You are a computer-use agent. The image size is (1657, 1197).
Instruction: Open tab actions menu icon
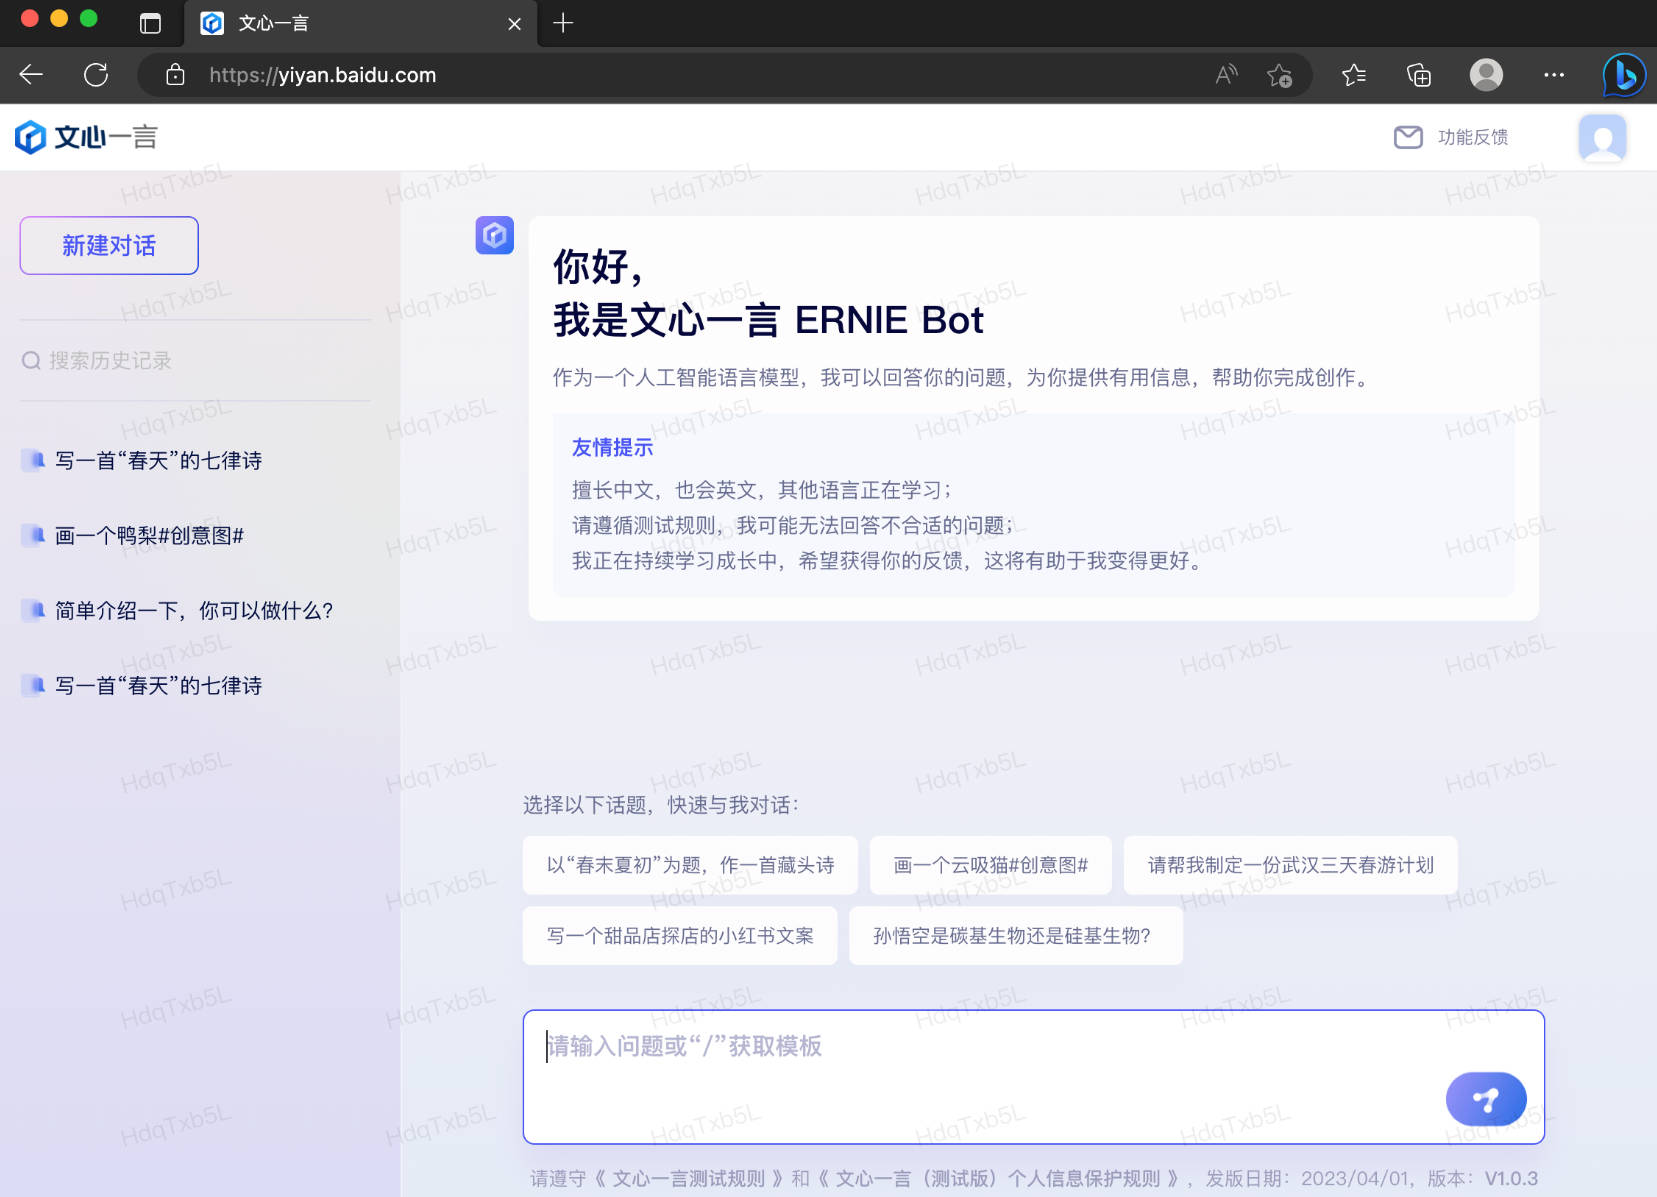[x=150, y=23]
